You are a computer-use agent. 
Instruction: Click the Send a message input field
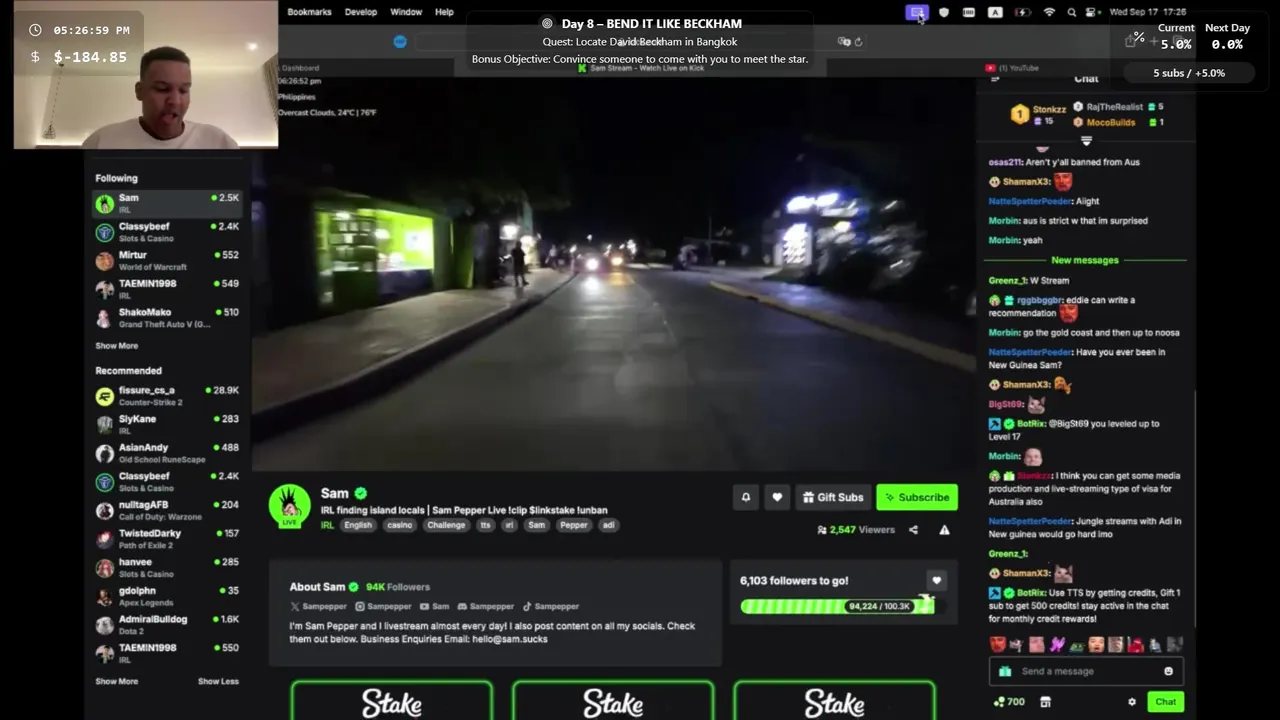click(x=1087, y=671)
